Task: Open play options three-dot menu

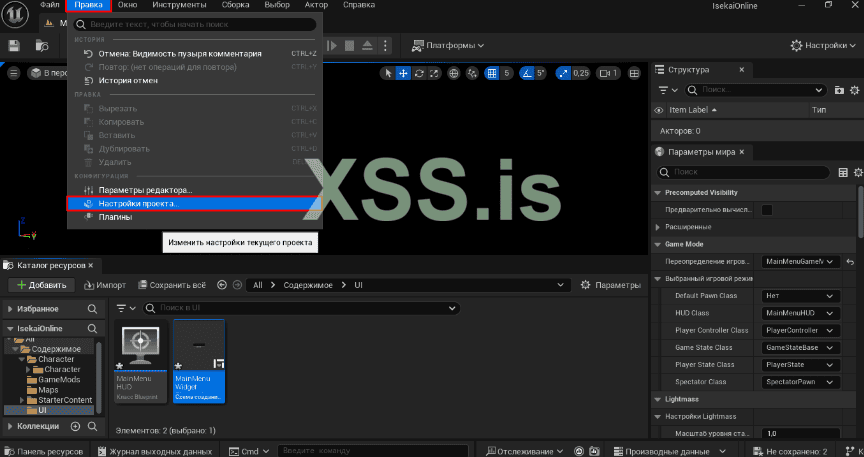Action: pyautogui.click(x=385, y=46)
